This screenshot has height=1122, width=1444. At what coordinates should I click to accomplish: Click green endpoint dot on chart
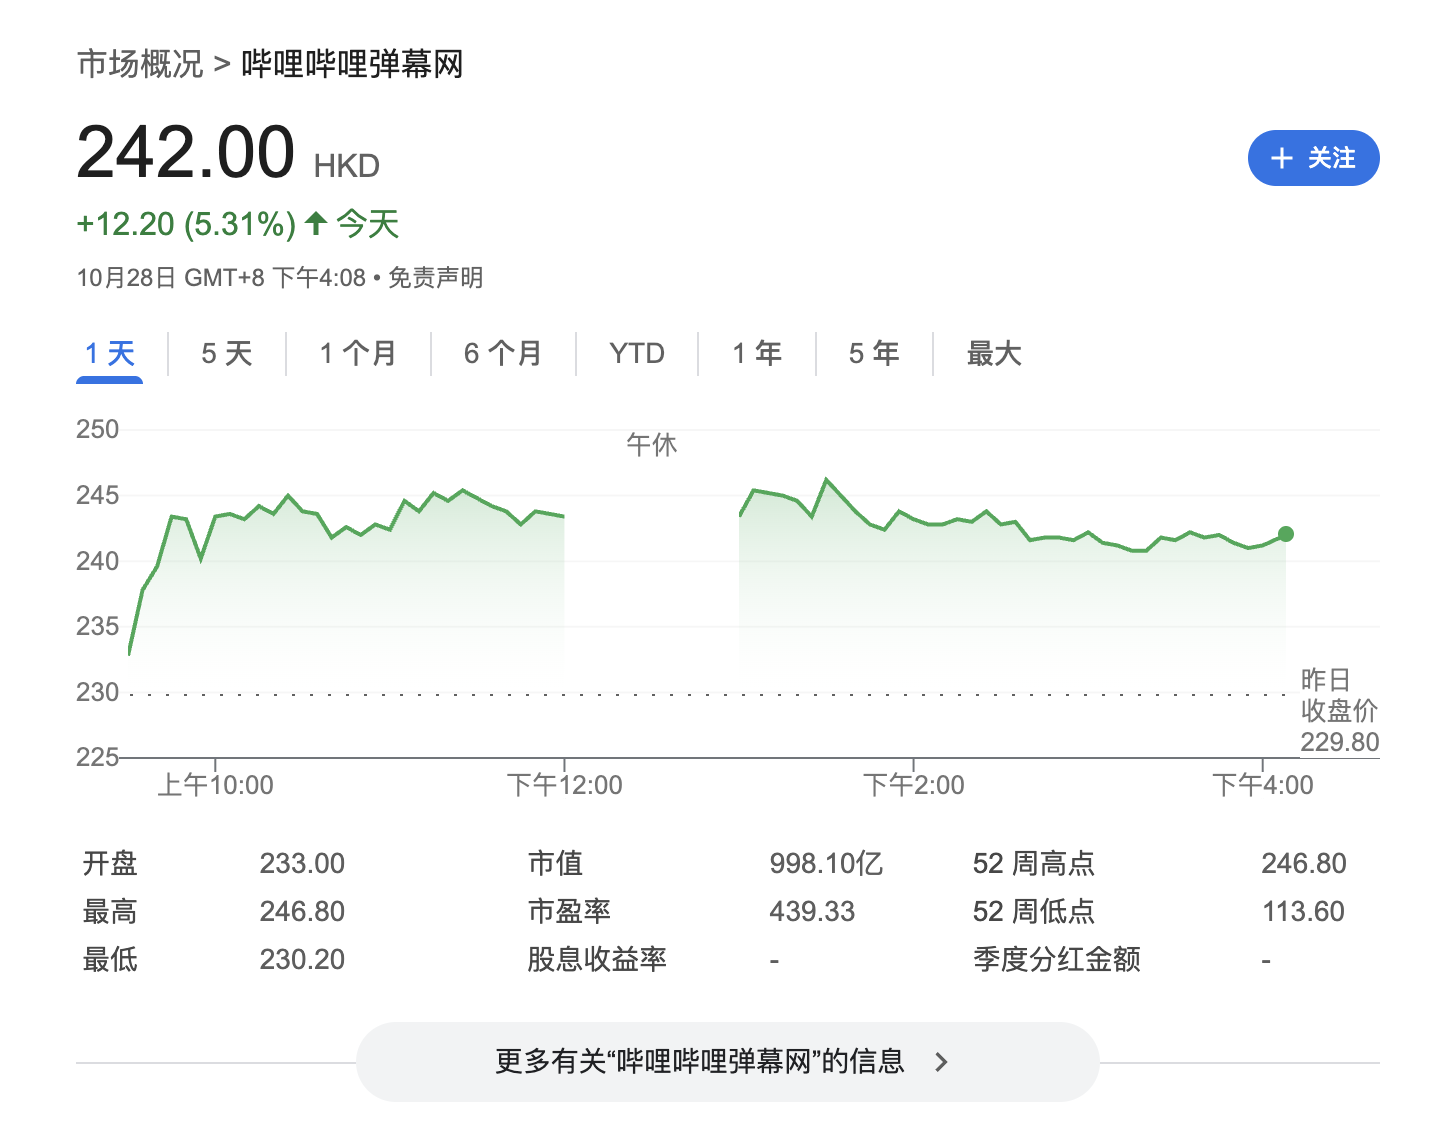coord(1285,534)
